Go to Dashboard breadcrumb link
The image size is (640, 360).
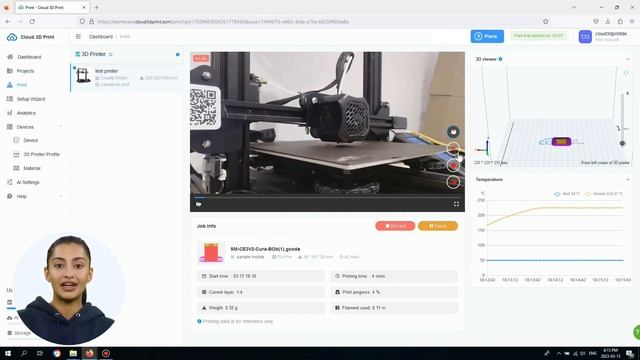pyautogui.click(x=101, y=36)
